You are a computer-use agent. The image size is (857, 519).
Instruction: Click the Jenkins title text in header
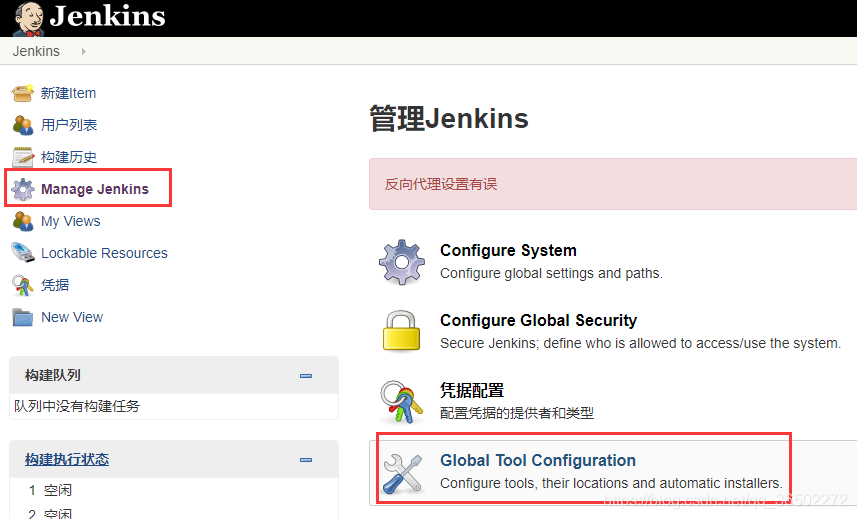pos(108,16)
